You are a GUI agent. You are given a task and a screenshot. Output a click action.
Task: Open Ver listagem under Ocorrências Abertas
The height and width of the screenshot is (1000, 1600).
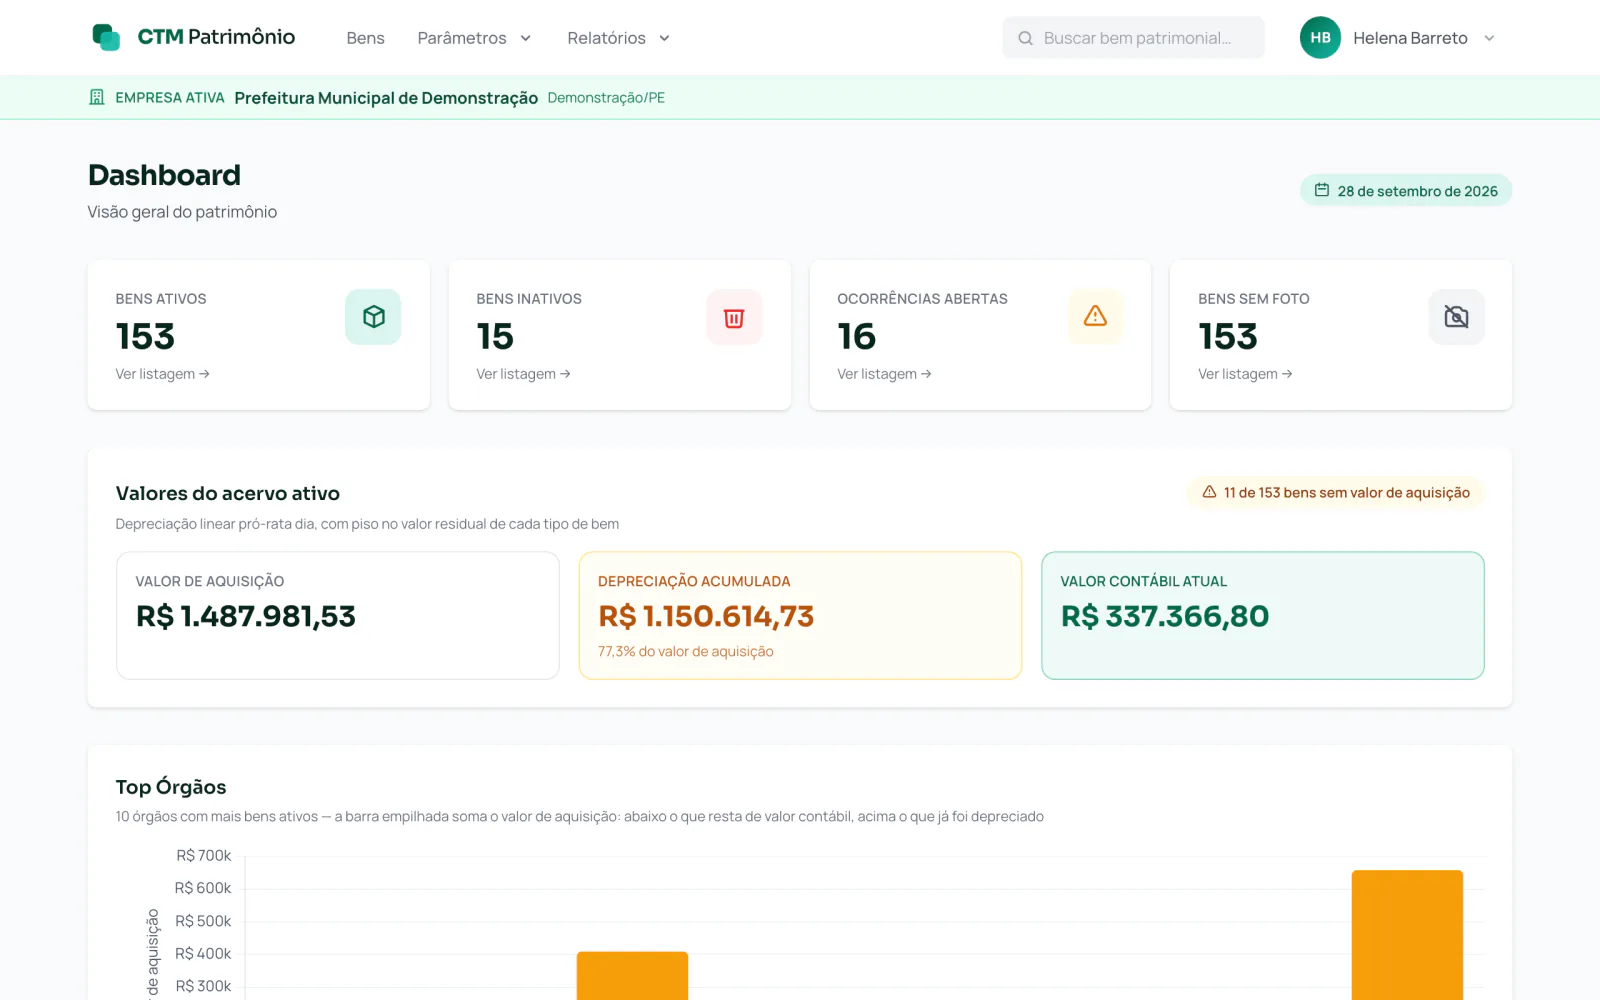pos(884,374)
